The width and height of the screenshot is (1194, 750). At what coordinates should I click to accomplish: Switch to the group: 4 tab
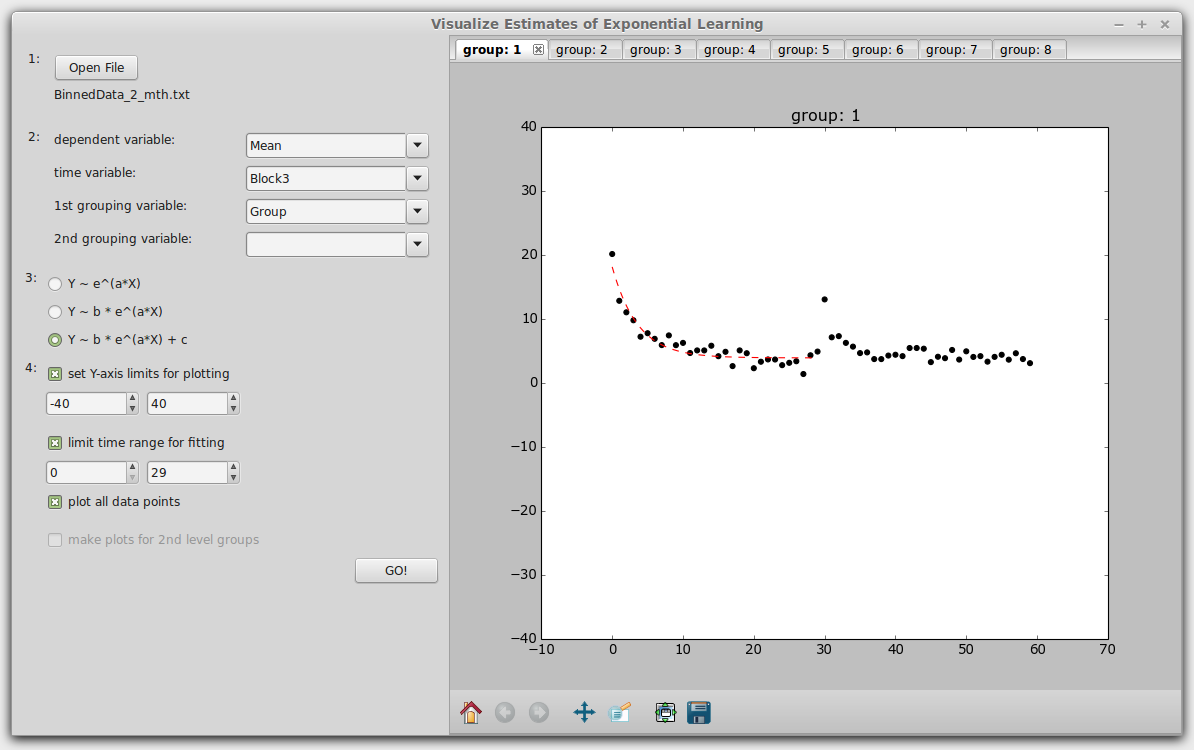[730, 49]
